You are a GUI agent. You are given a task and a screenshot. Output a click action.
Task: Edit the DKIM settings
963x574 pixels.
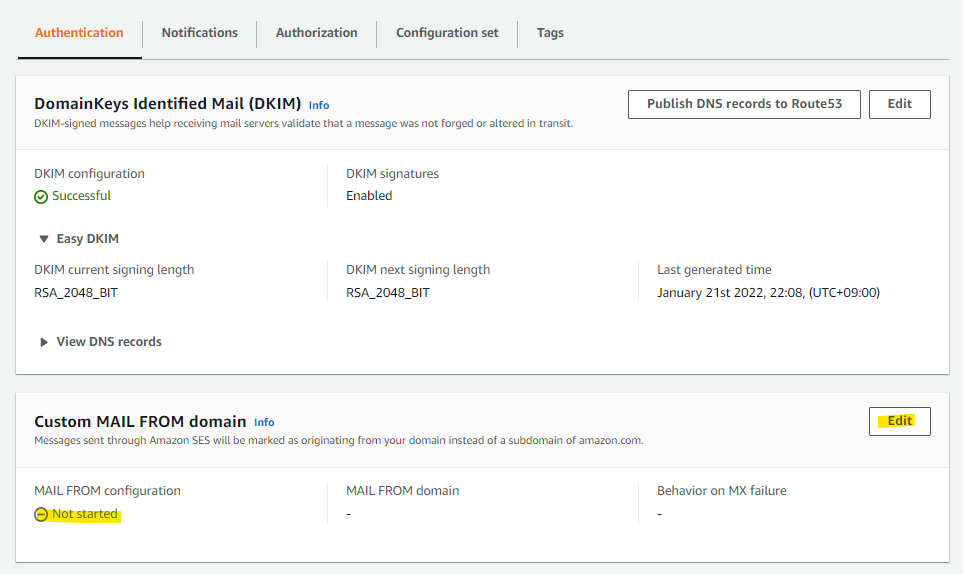[x=899, y=104]
